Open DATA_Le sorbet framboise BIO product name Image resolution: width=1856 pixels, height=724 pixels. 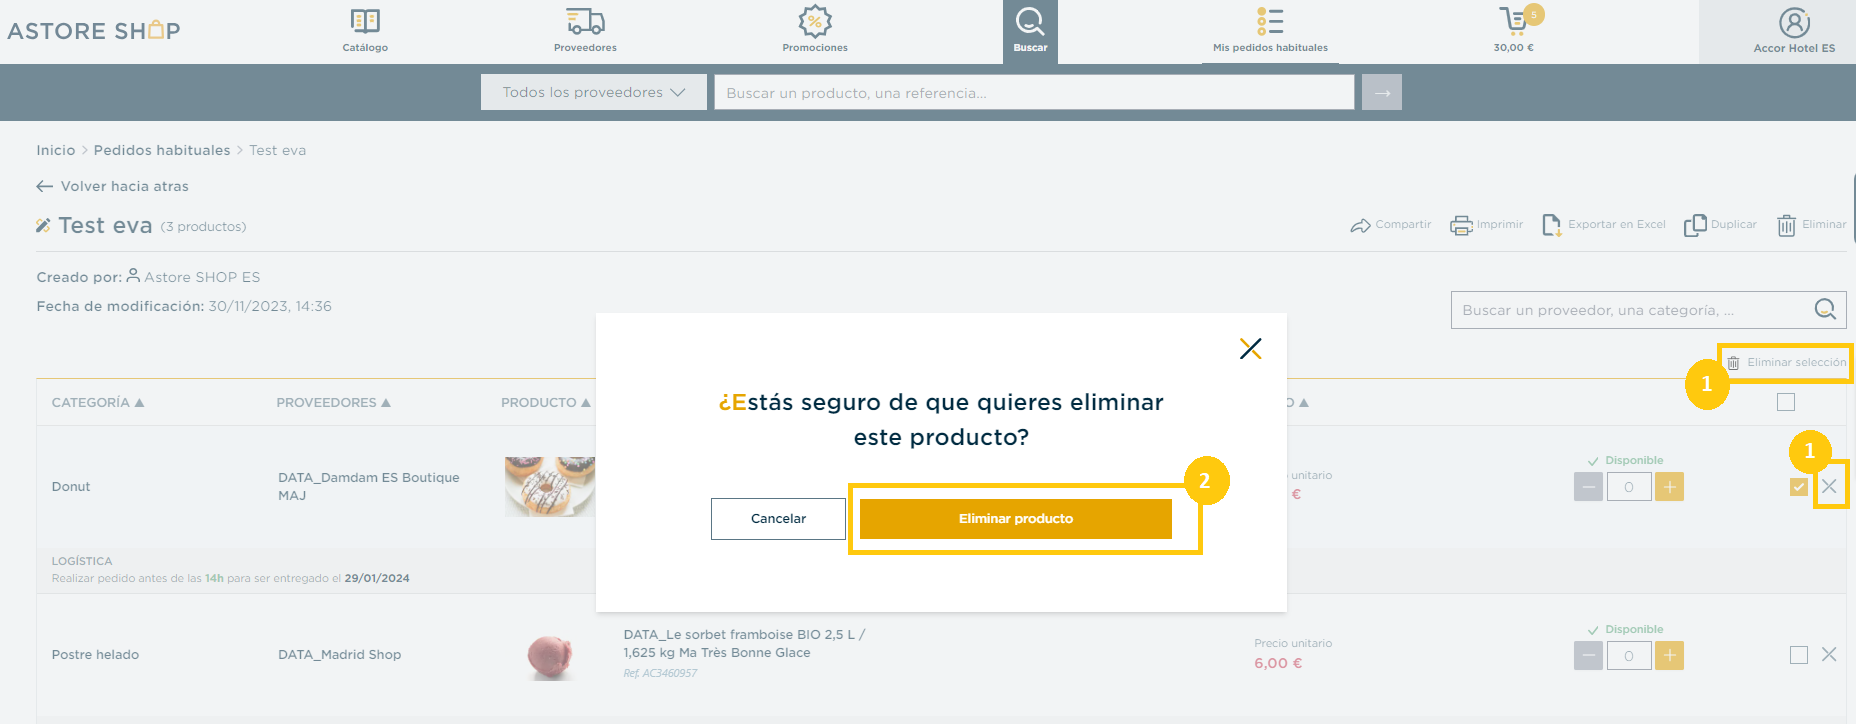[744, 643]
